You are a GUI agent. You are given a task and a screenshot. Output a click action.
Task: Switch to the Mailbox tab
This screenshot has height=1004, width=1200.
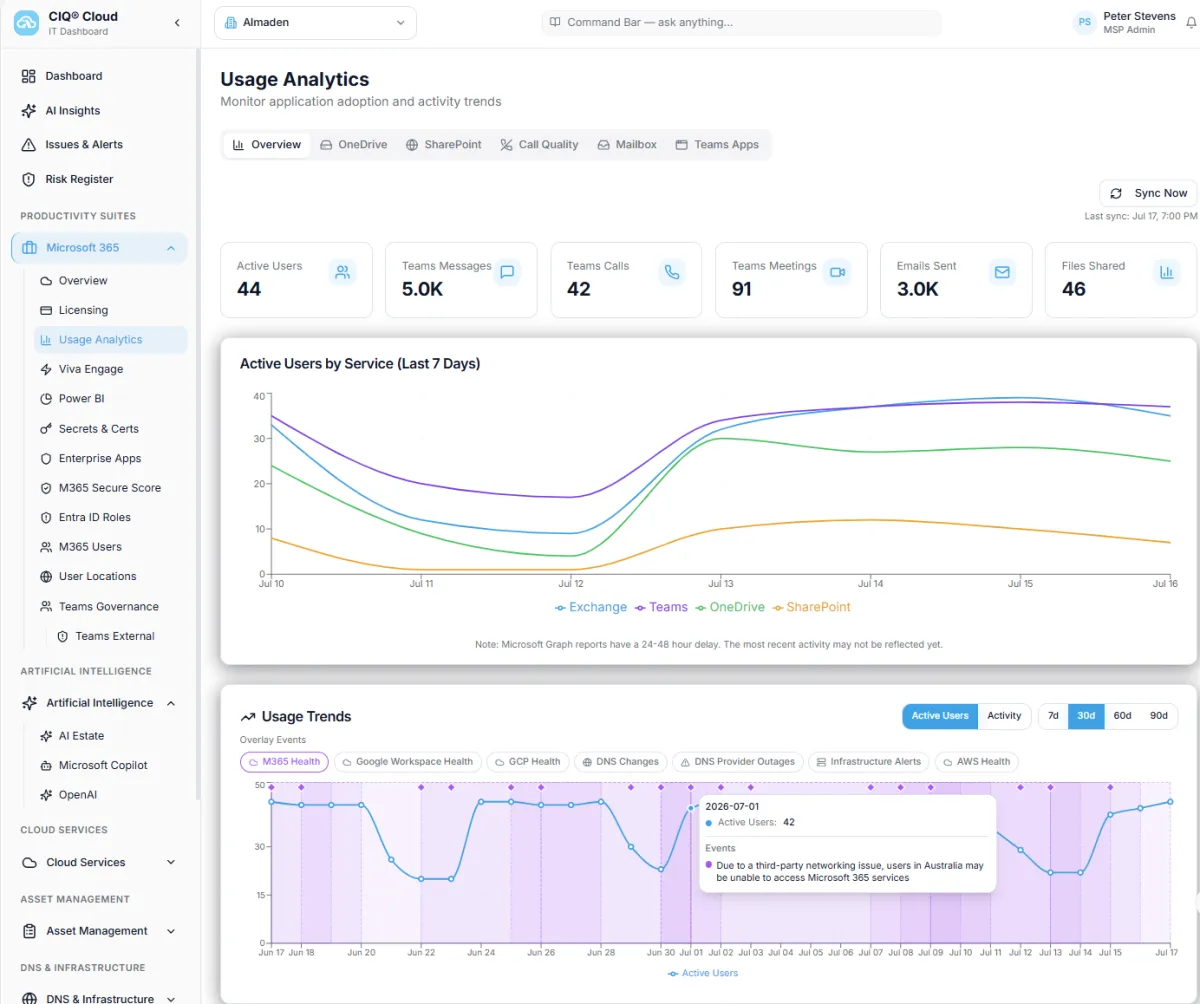tap(627, 145)
